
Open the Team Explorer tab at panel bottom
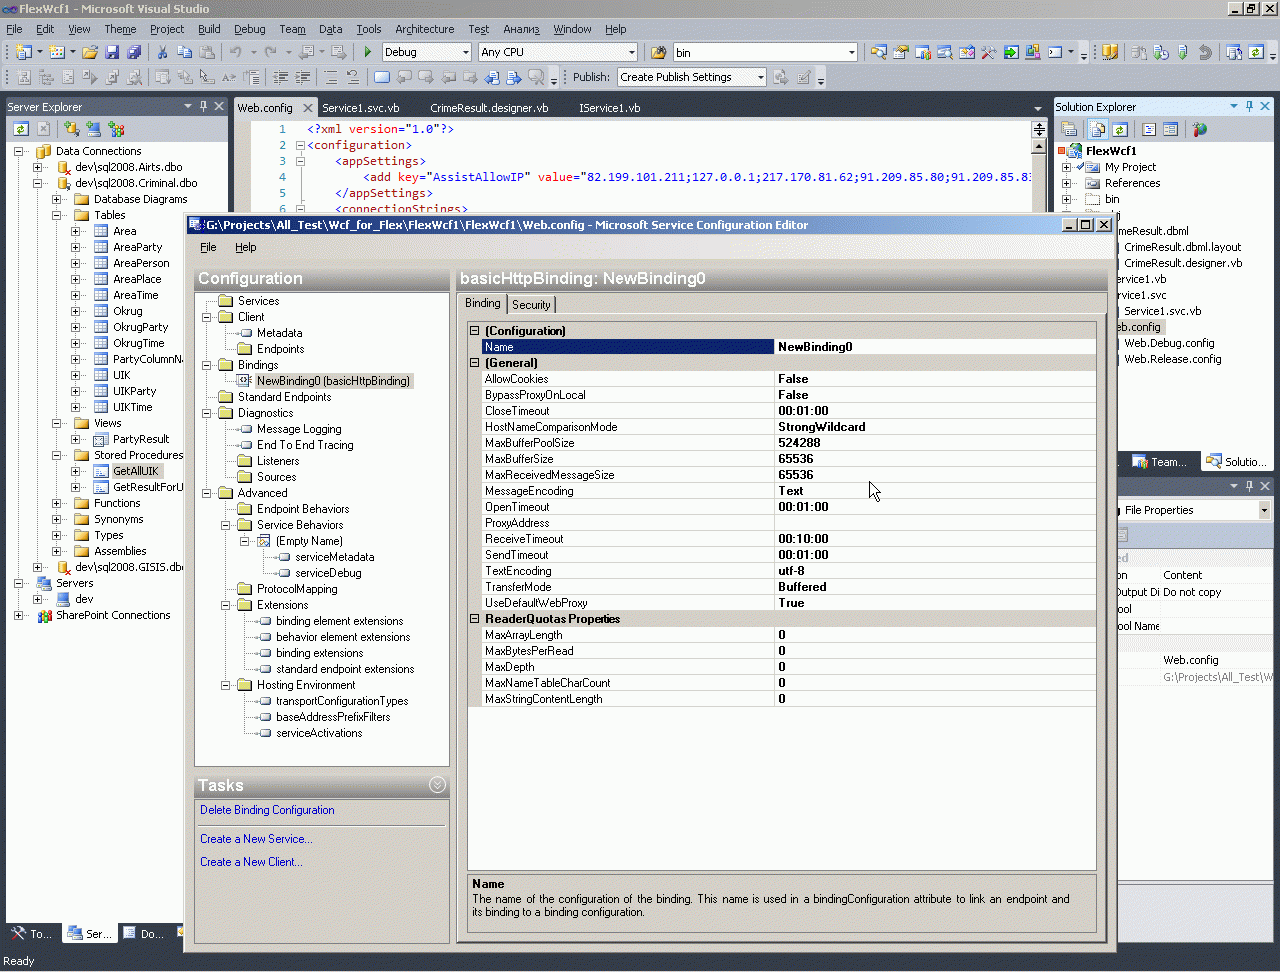pos(1160,462)
